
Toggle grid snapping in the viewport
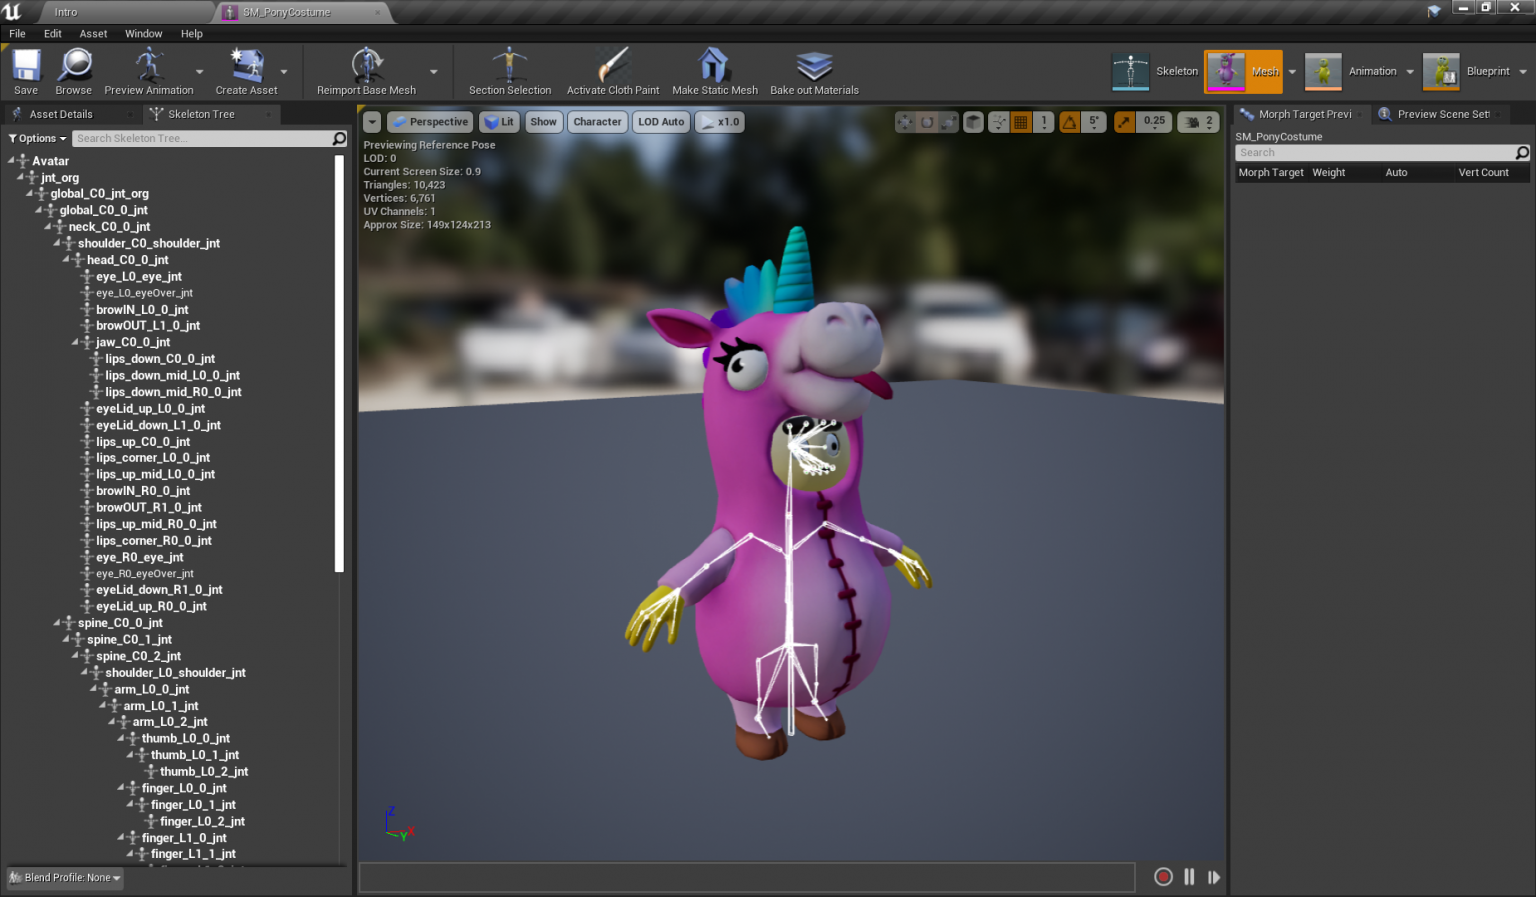1021,122
